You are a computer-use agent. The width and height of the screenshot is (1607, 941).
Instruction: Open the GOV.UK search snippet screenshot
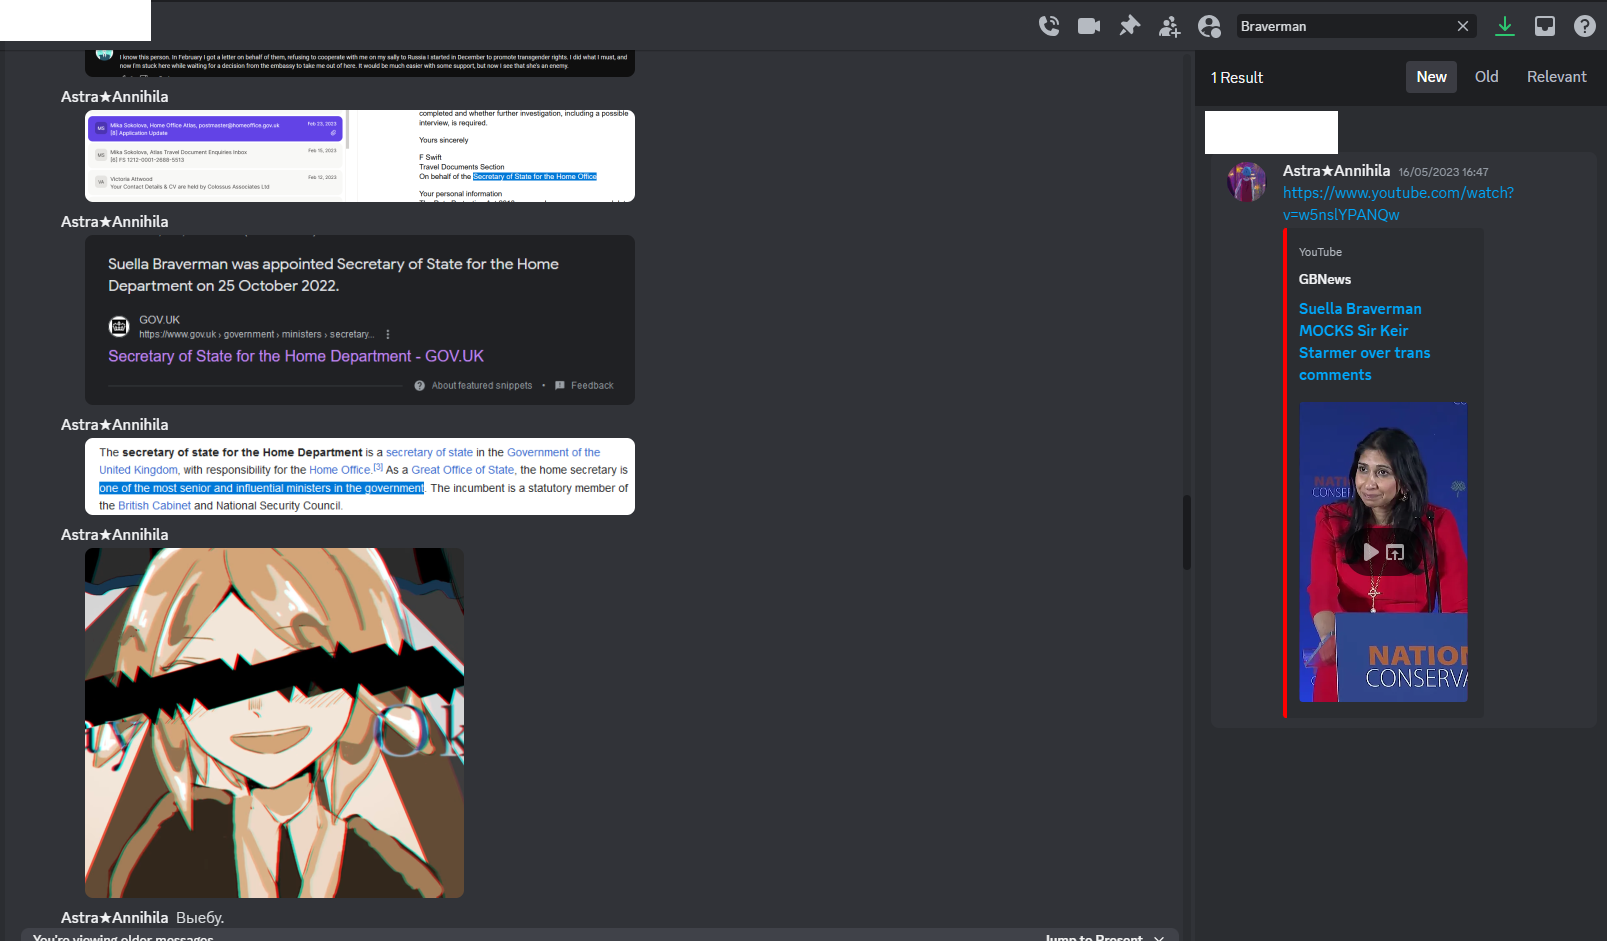(x=360, y=320)
